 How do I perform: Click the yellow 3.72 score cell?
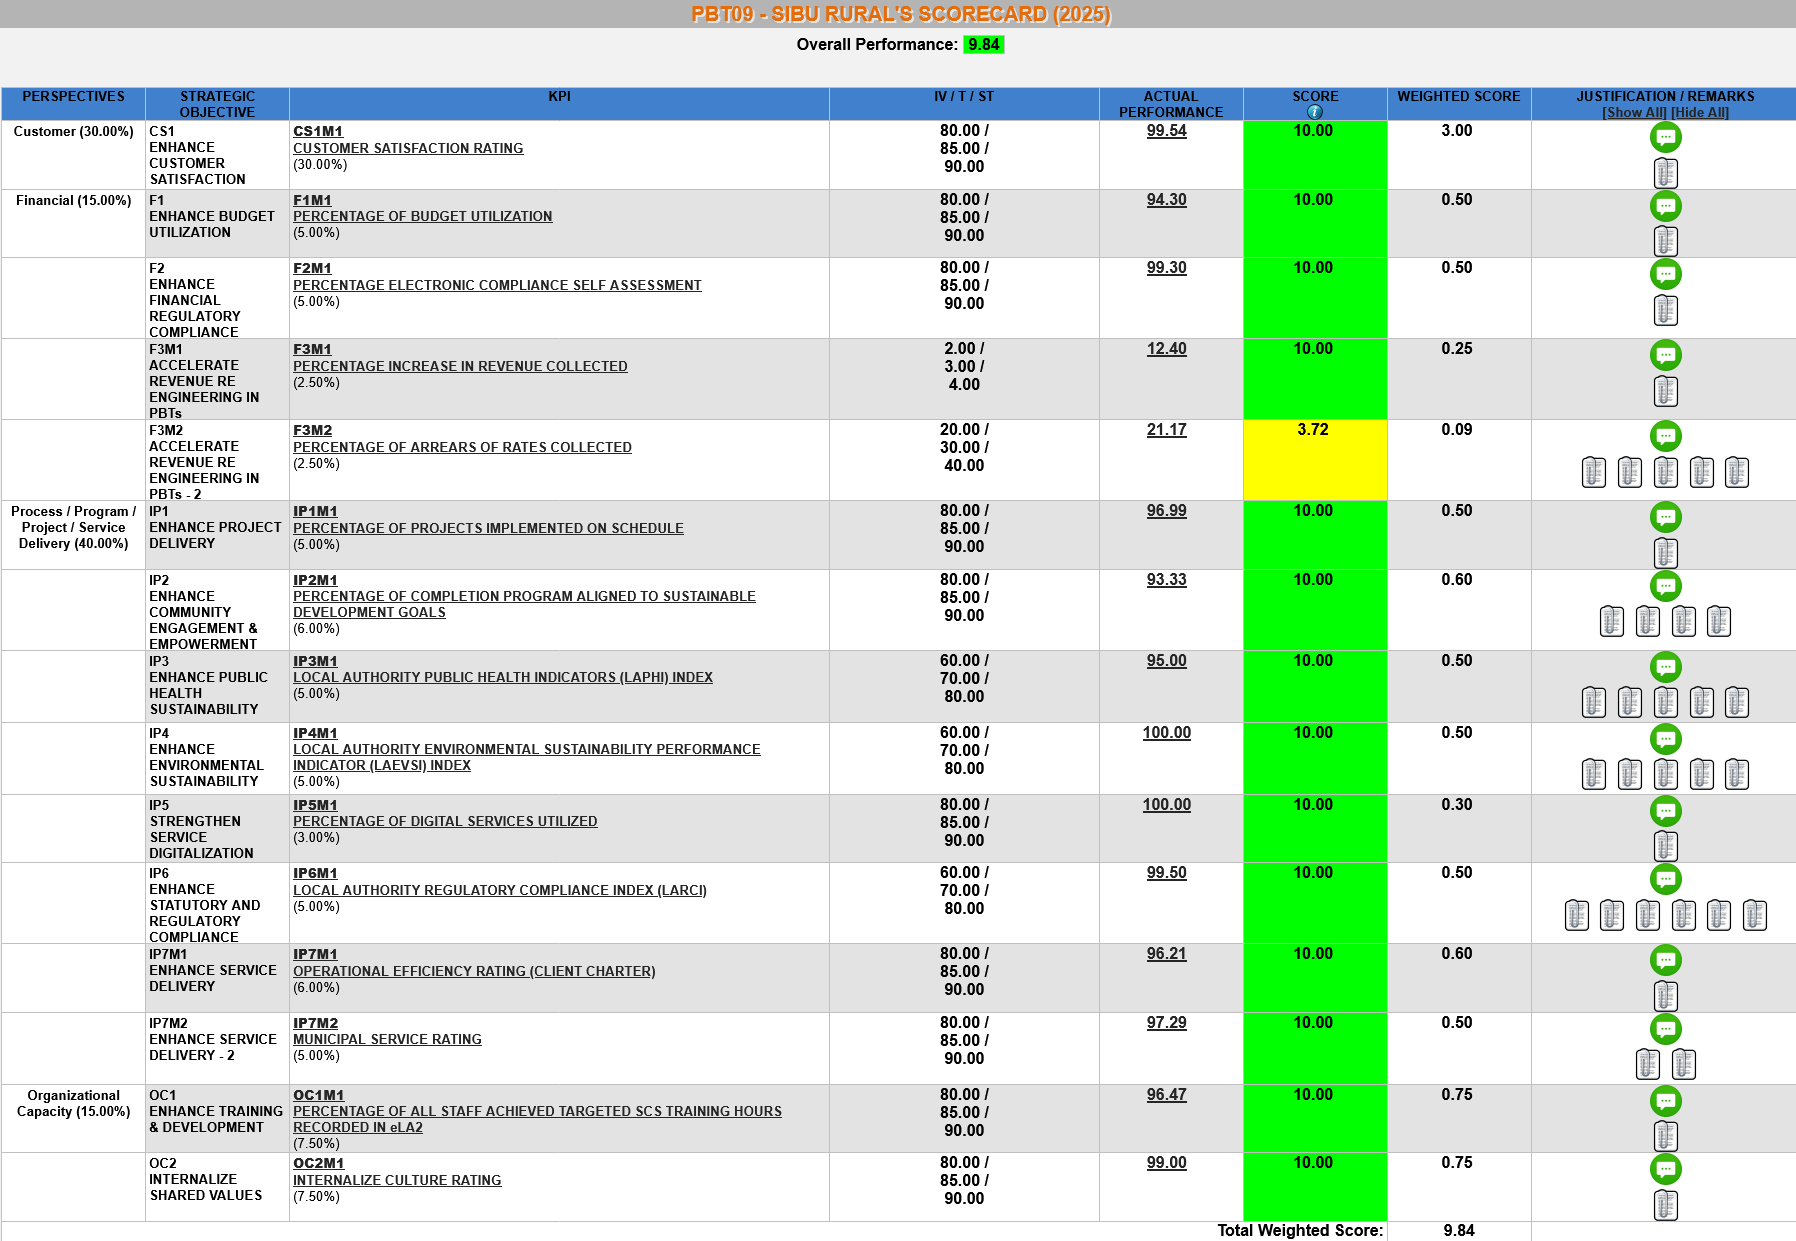[x=1314, y=459]
